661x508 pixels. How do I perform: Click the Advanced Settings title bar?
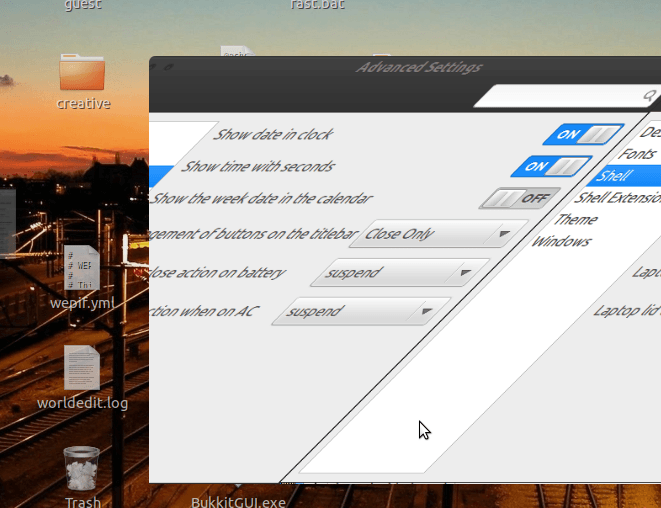418,67
